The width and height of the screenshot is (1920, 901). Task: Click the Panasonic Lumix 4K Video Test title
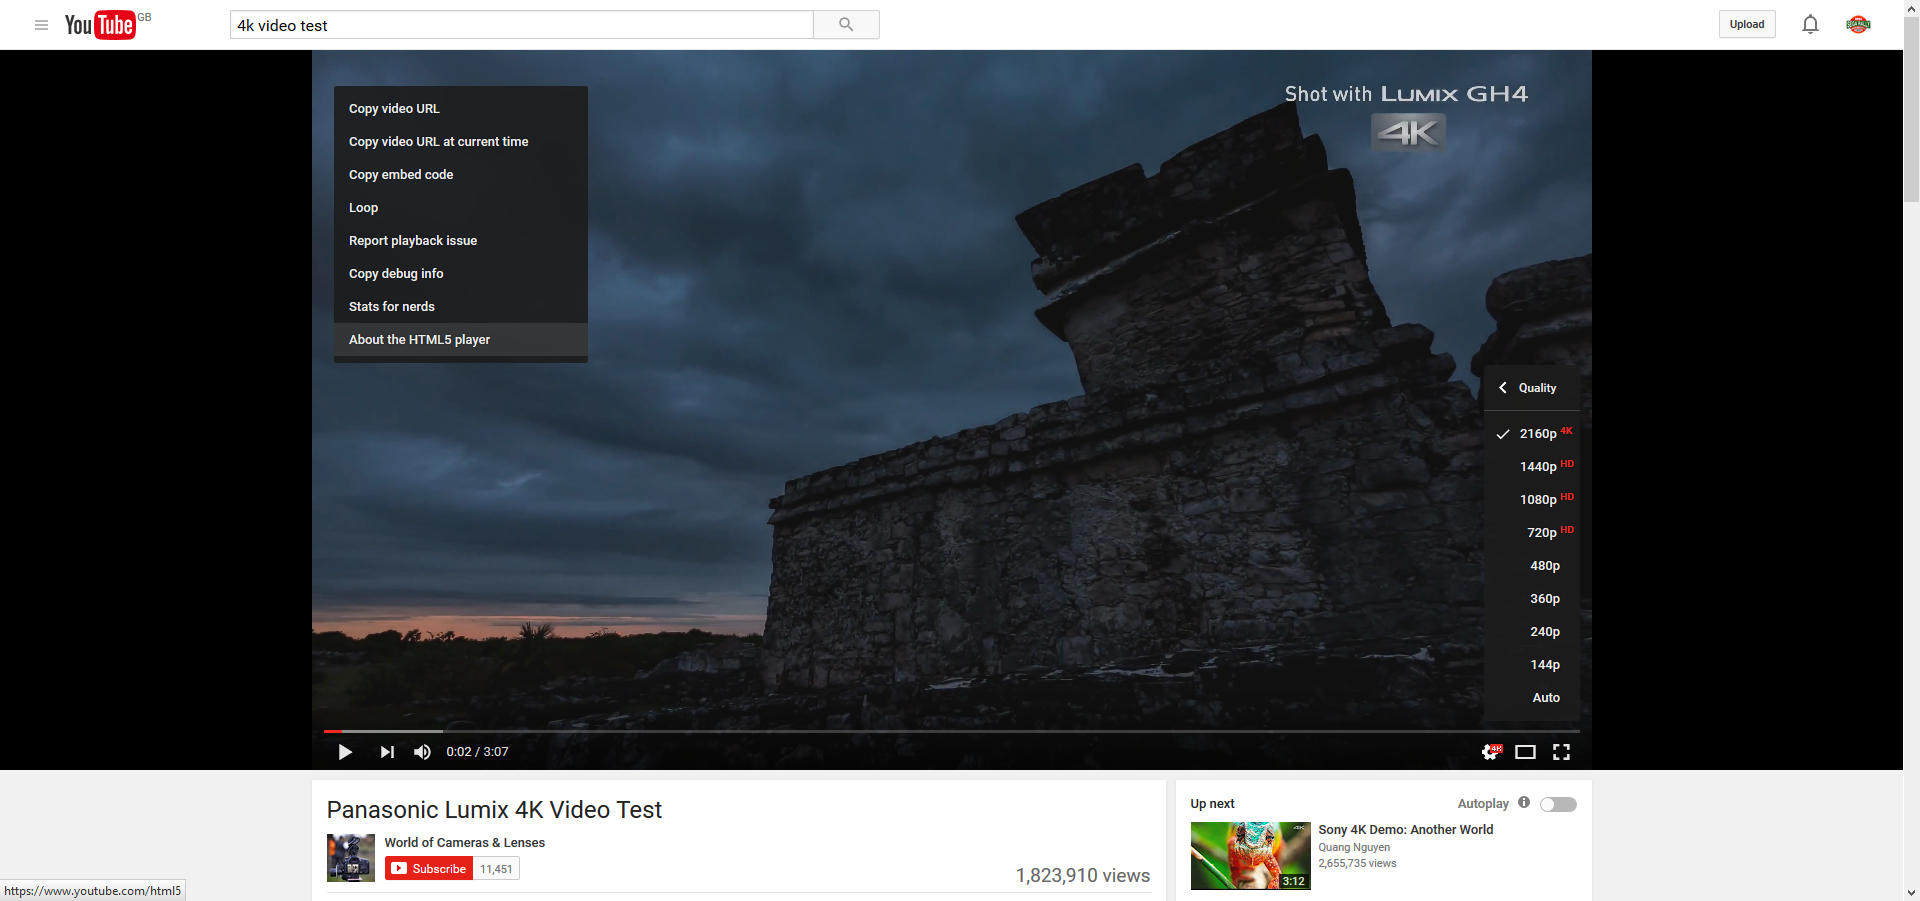tap(494, 810)
